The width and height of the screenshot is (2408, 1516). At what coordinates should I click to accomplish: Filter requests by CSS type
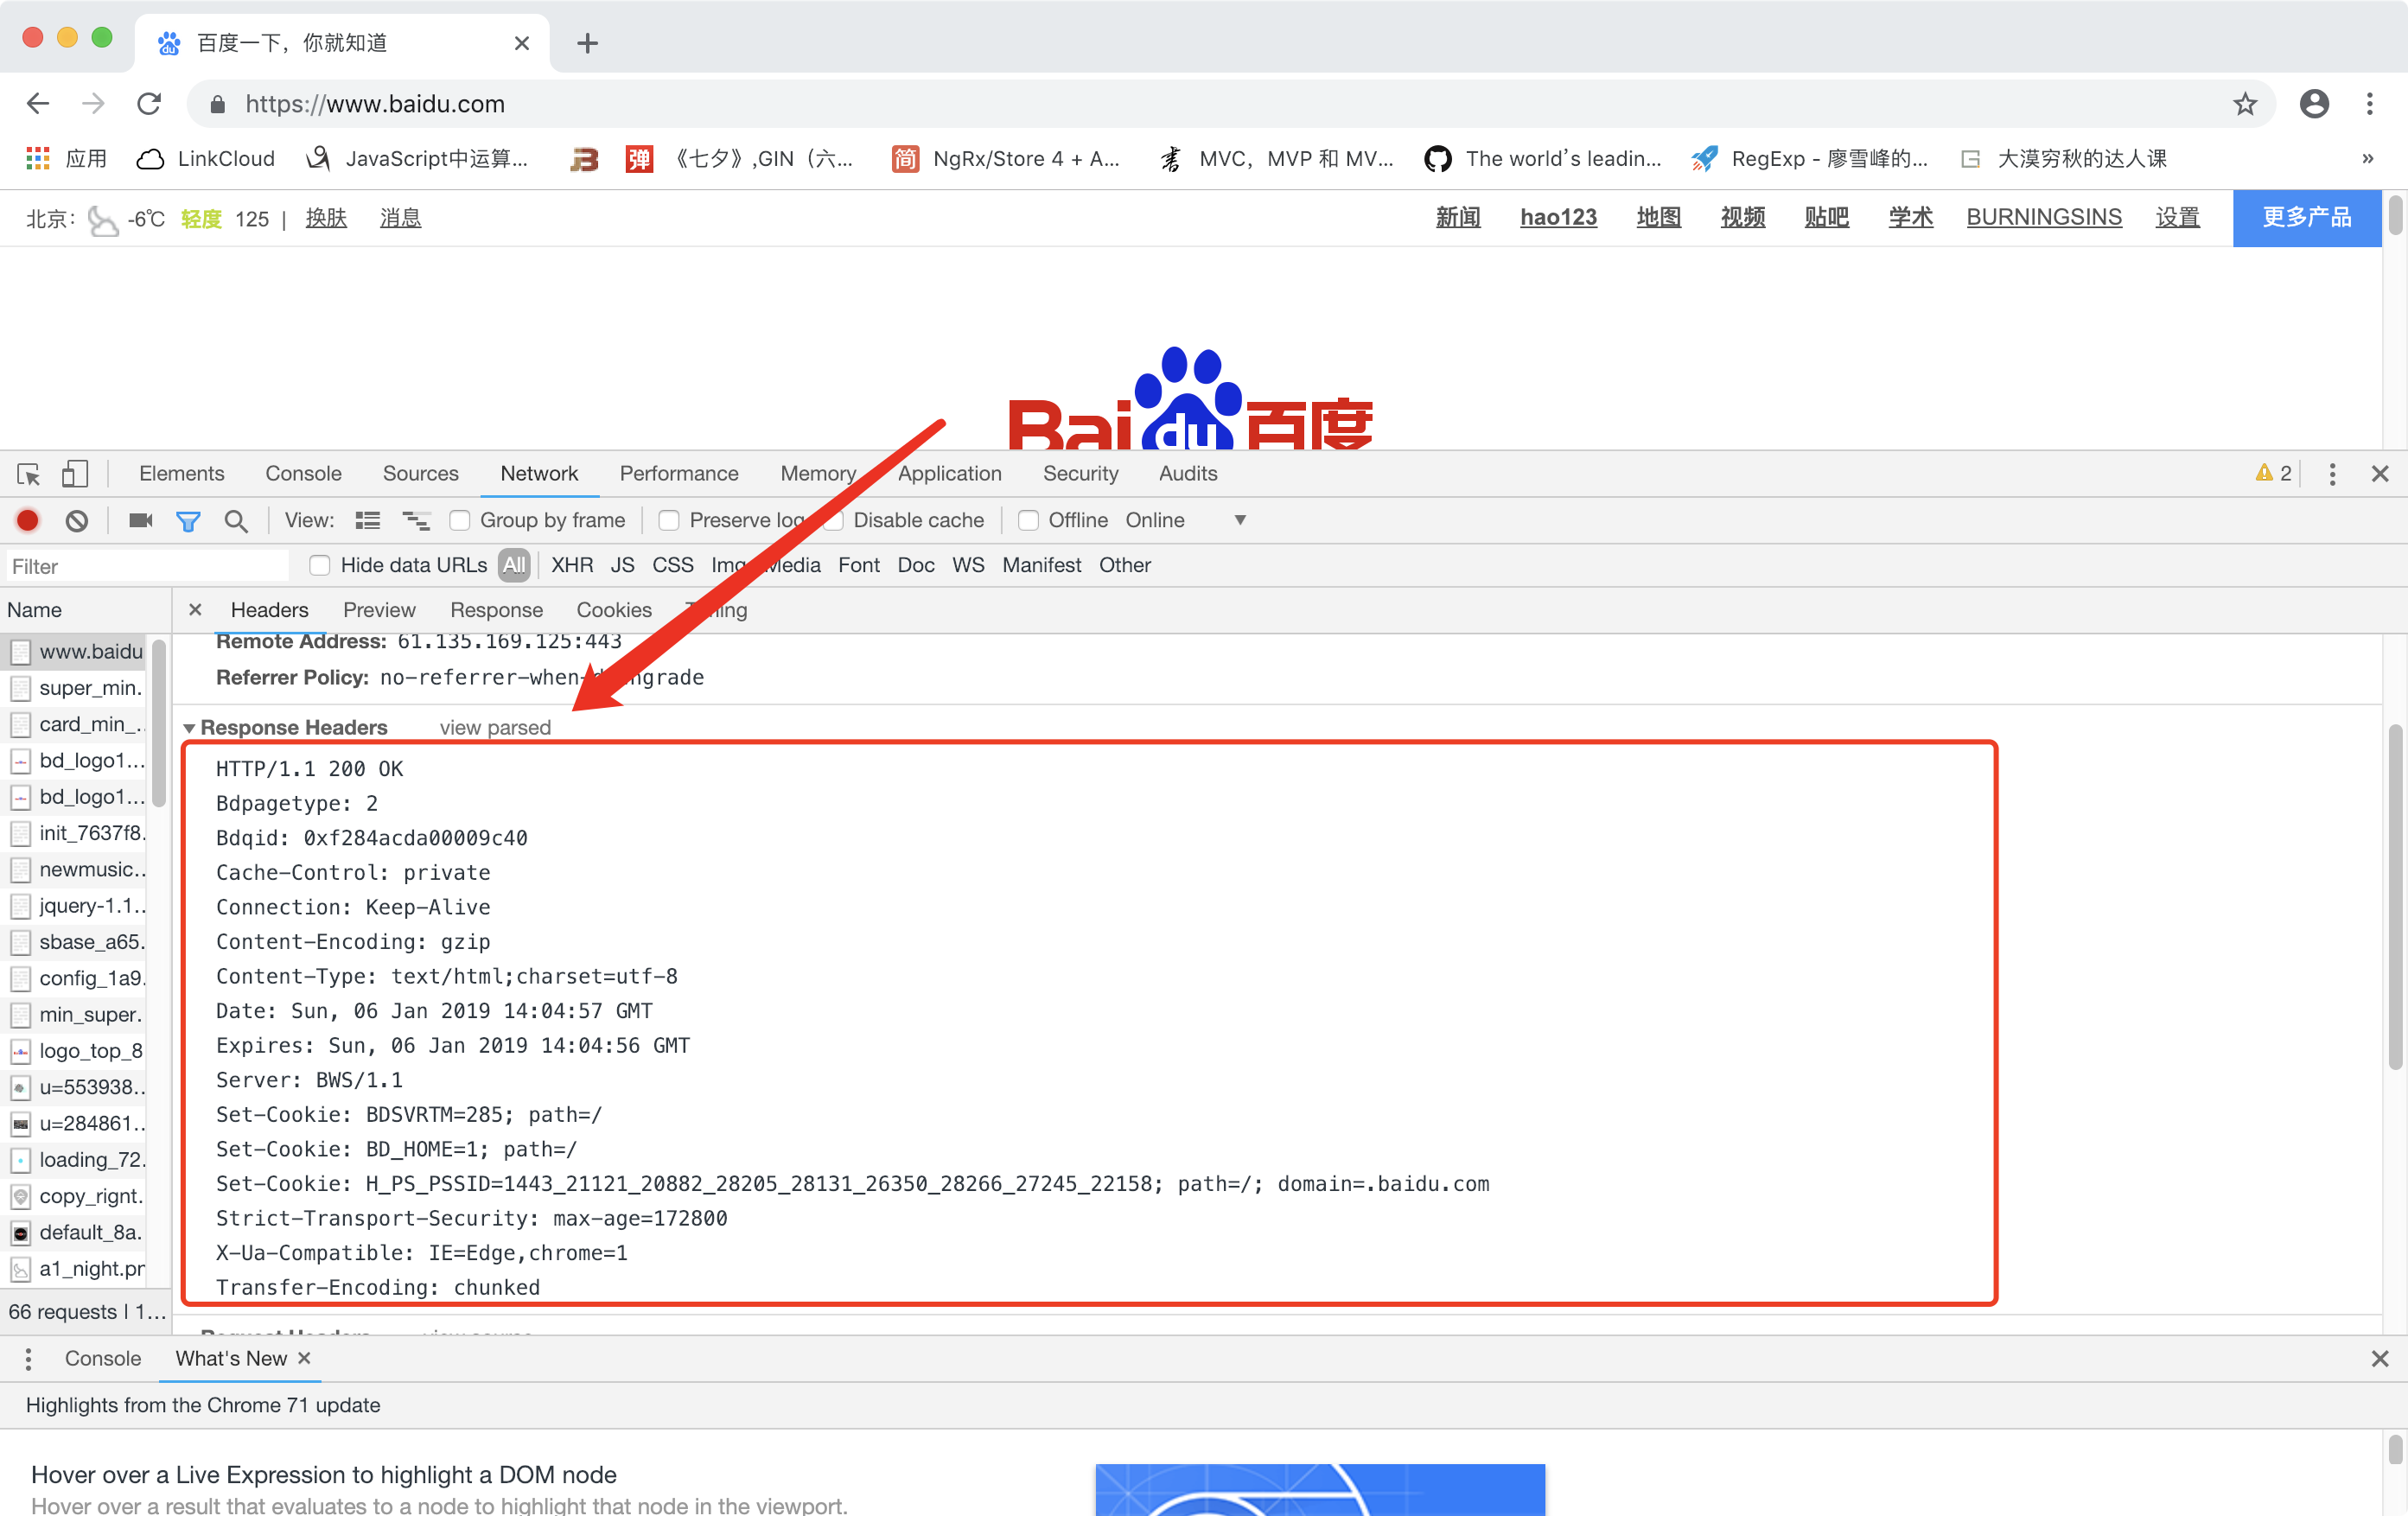point(672,565)
